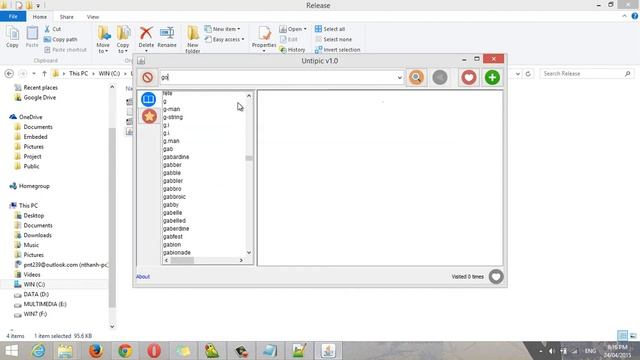Open the File menu tab
The height and width of the screenshot is (360, 640).
click(13, 16)
